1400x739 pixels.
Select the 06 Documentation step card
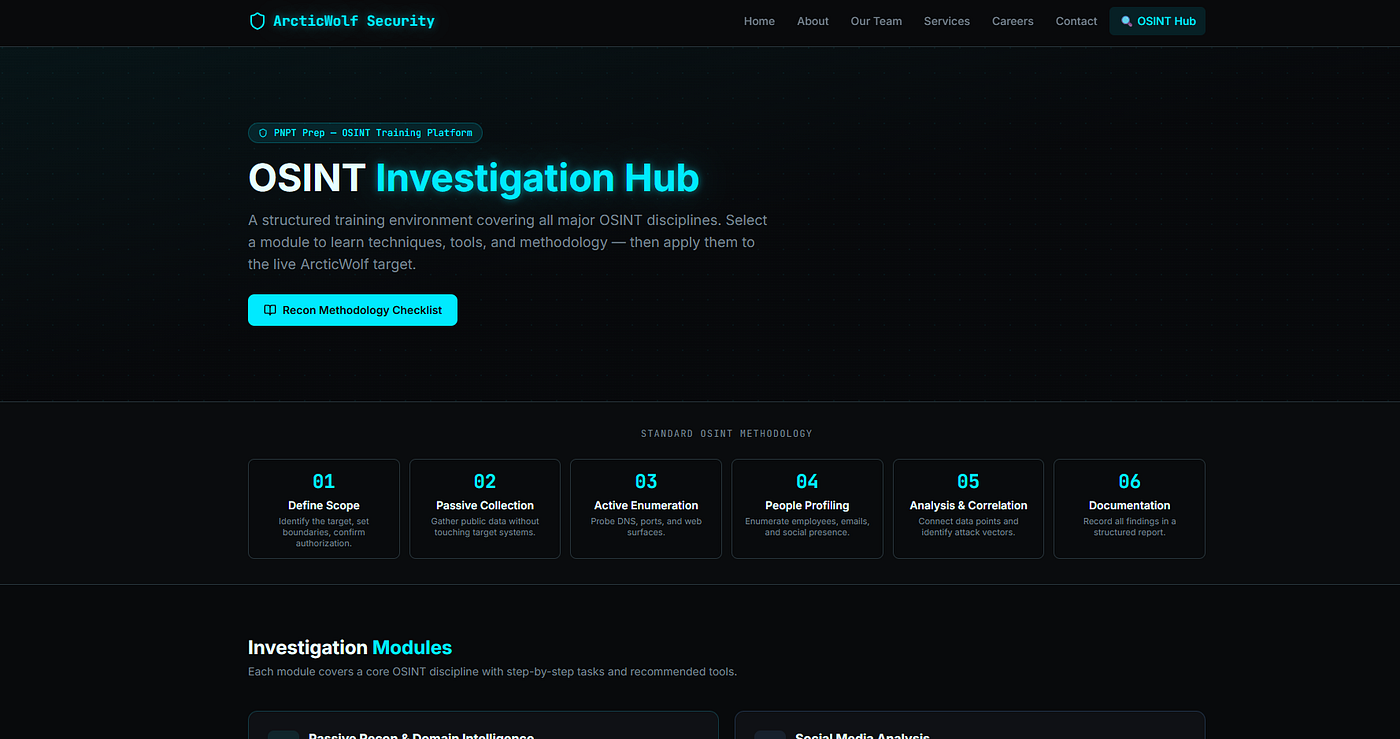point(1129,509)
